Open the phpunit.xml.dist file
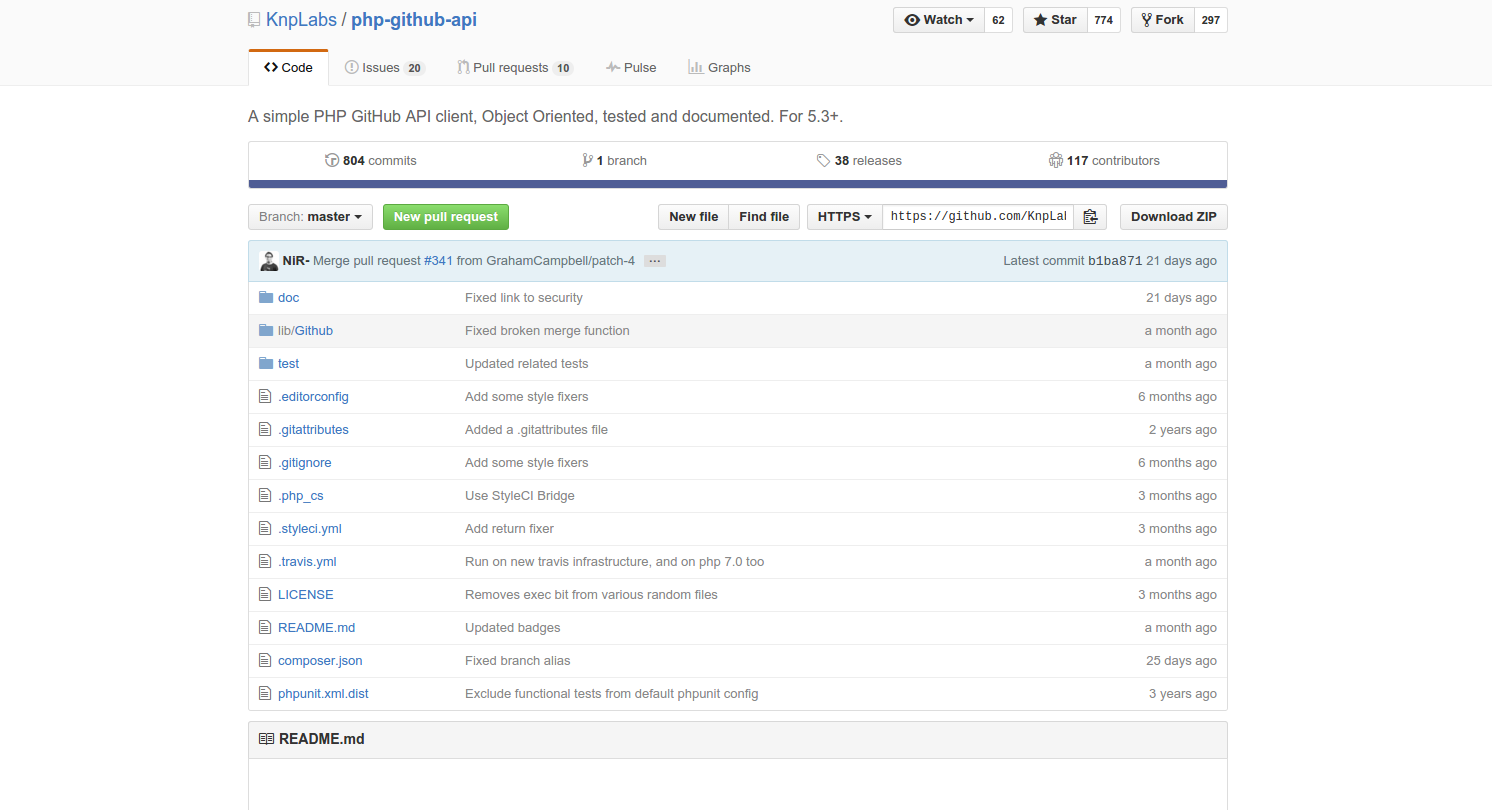1492x810 pixels. click(x=323, y=693)
